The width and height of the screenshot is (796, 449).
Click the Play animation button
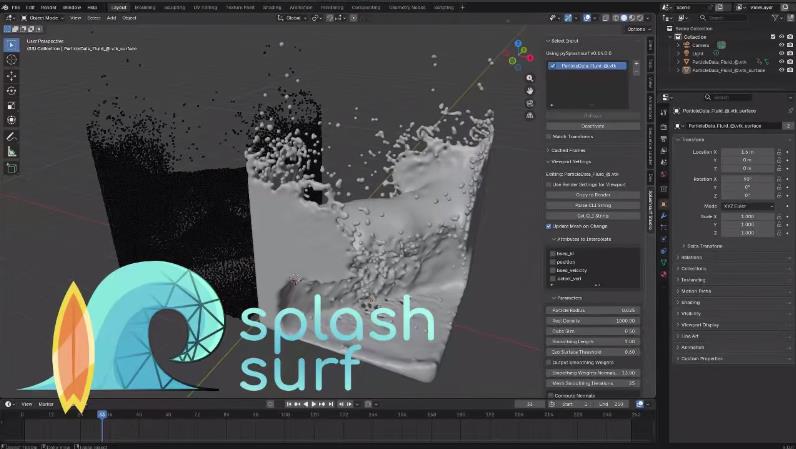(313, 404)
